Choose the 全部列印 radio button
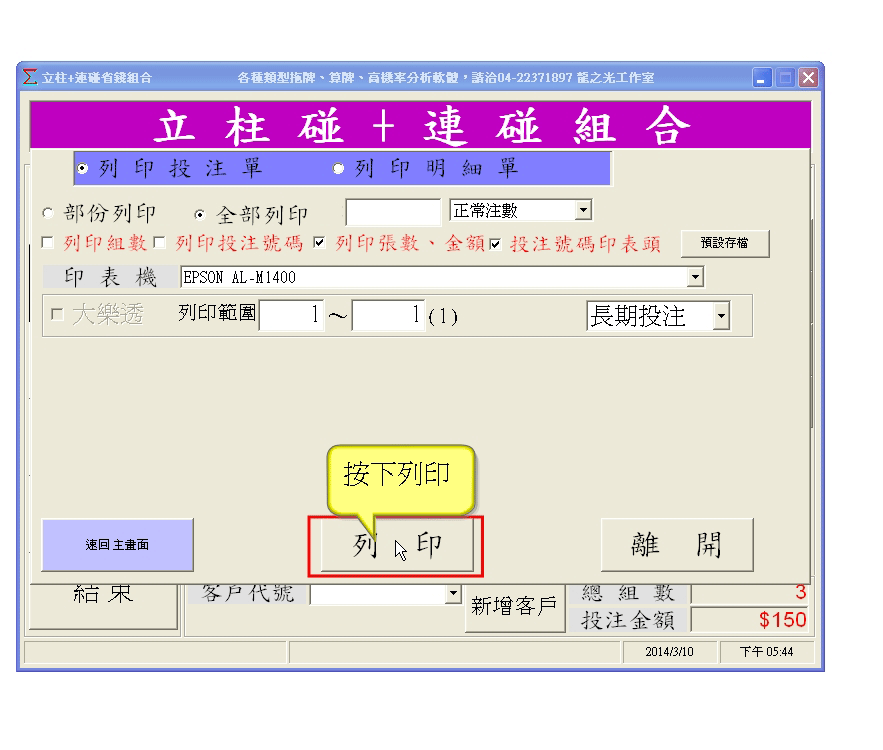Image resolution: width=883 pixels, height=750 pixels. tap(201, 214)
